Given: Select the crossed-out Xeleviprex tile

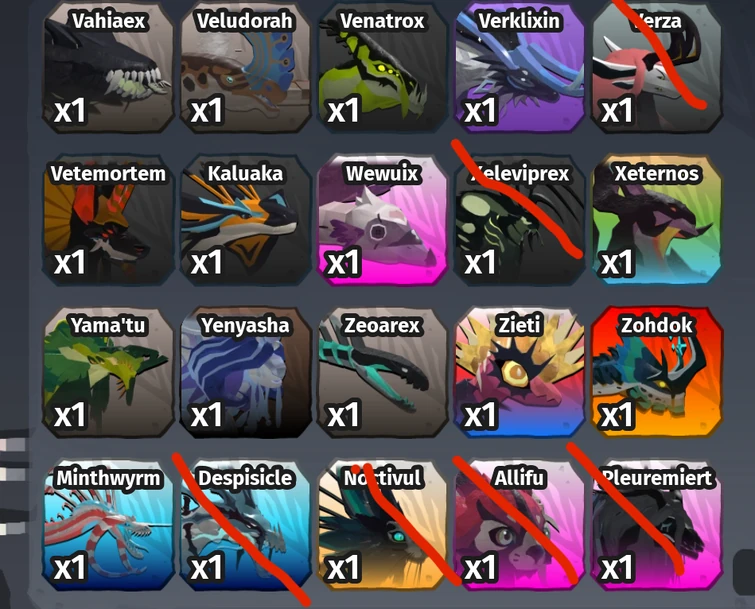Looking at the screenshot, I should pyautogui.click(x=520, y=220).
